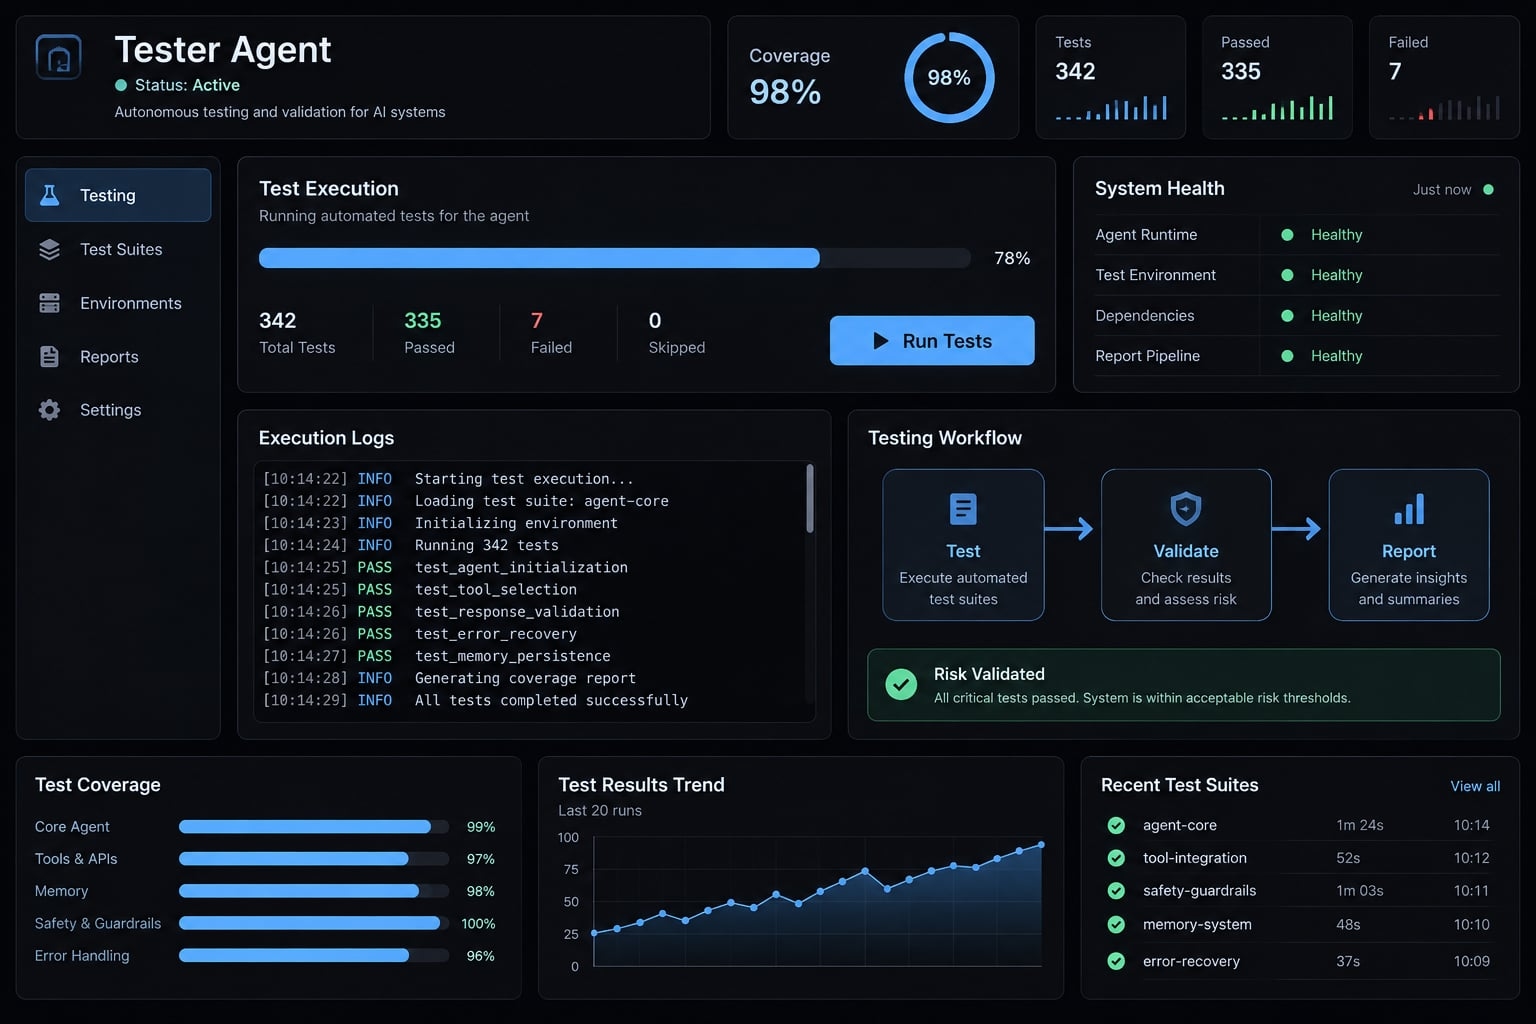Click the Report Pipeline Healthy status
Image resolution: width=1536 pixels, height=1024 pixels.
coord(1322,356)
